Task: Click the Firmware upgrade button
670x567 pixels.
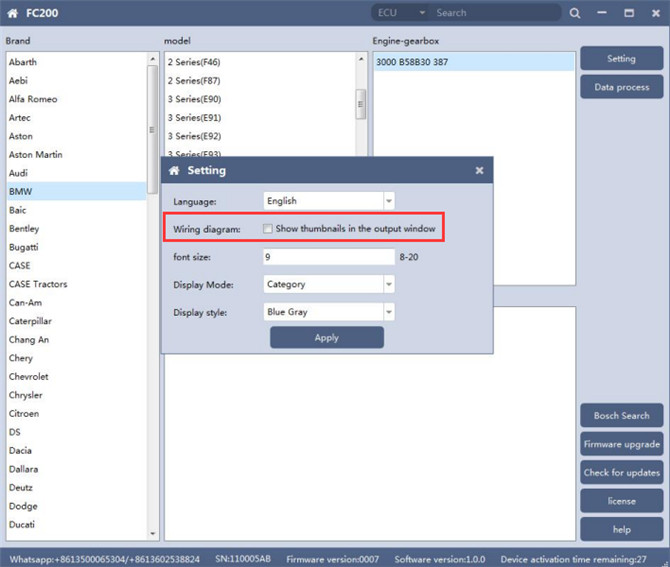Action: coord(621,444)
